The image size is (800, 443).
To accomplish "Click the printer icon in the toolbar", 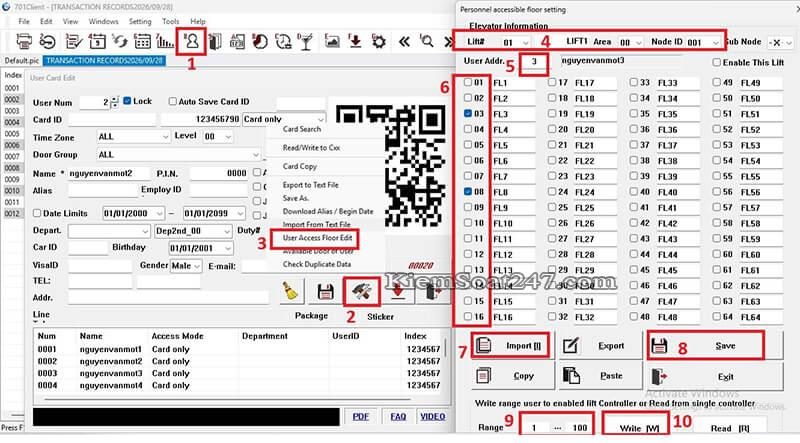I will click(x=24, y=41).
